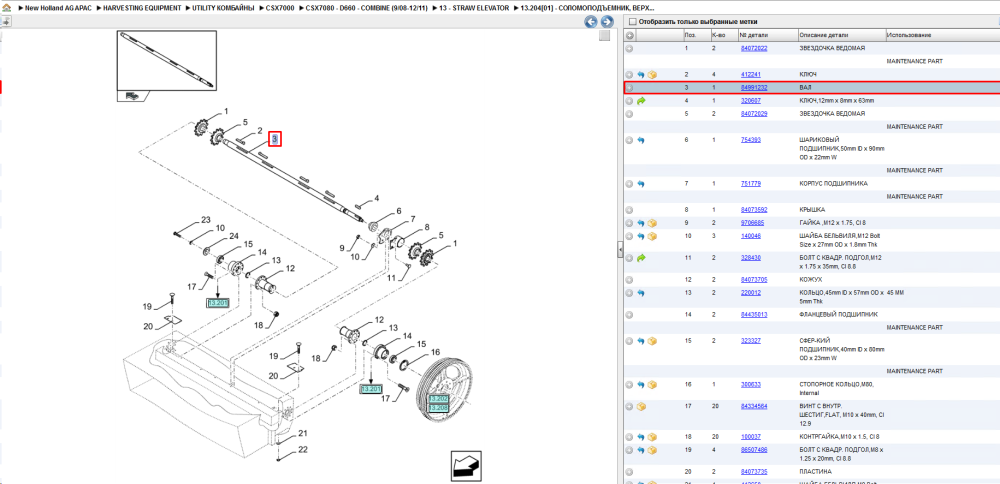Click the 'К-во' column header
Screen dimensions: 1000x484
(723, 35)
